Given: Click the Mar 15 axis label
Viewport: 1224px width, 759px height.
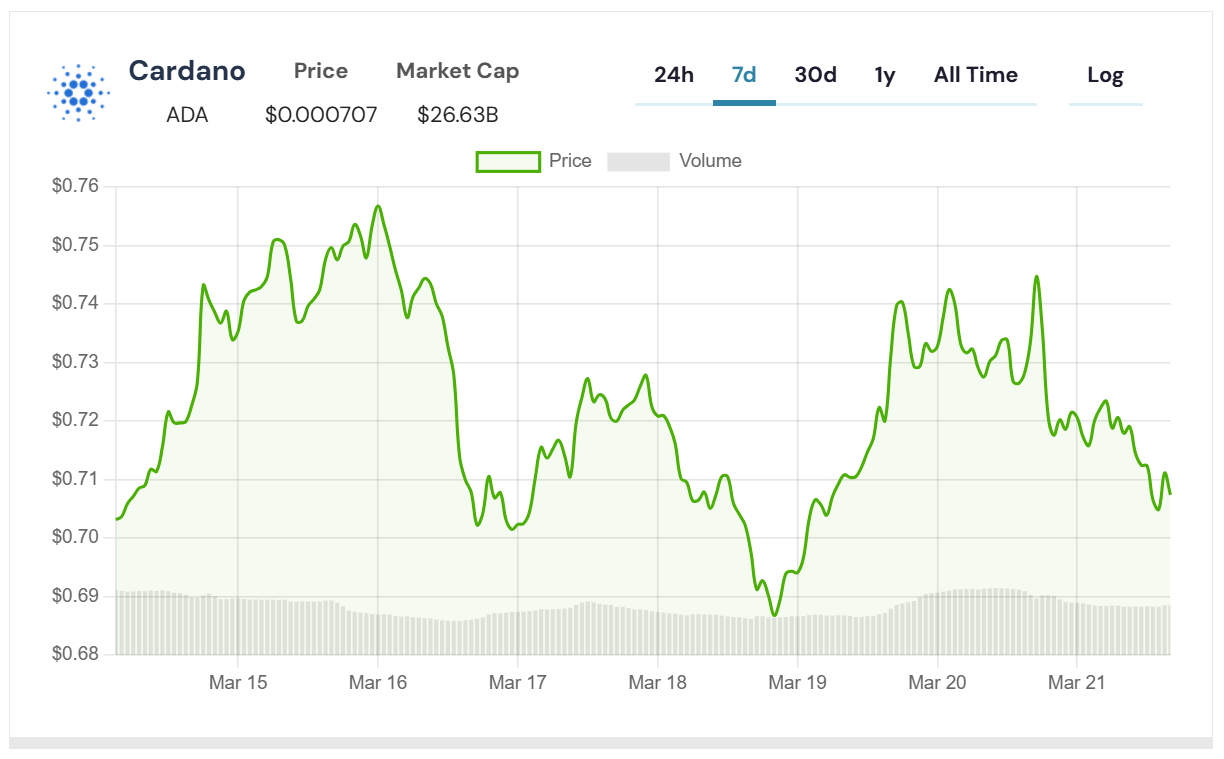Looking at the screenshot, I should (238, 683).
